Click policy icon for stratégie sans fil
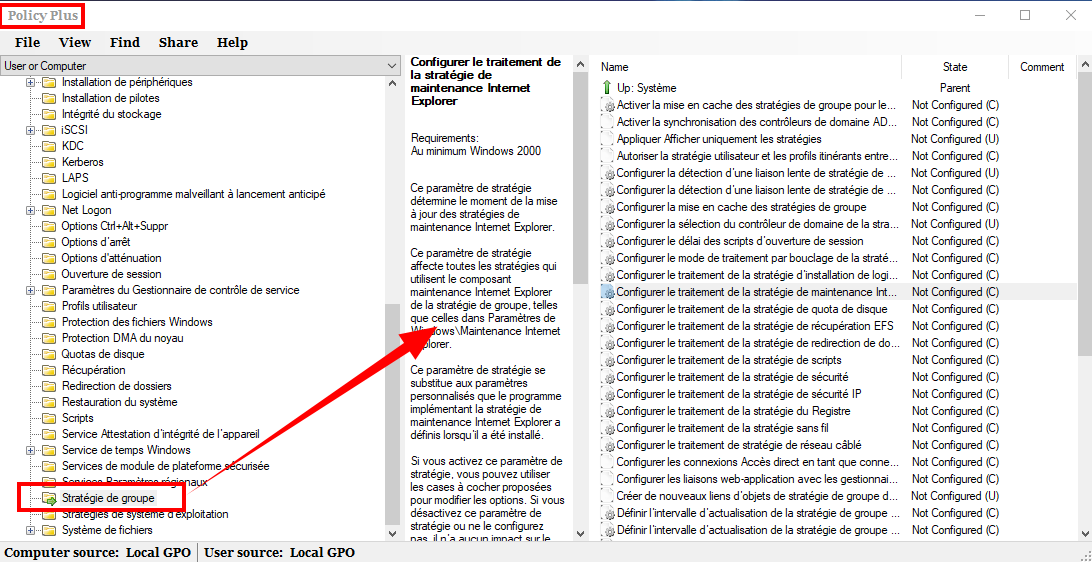 (x=608, y=428)
